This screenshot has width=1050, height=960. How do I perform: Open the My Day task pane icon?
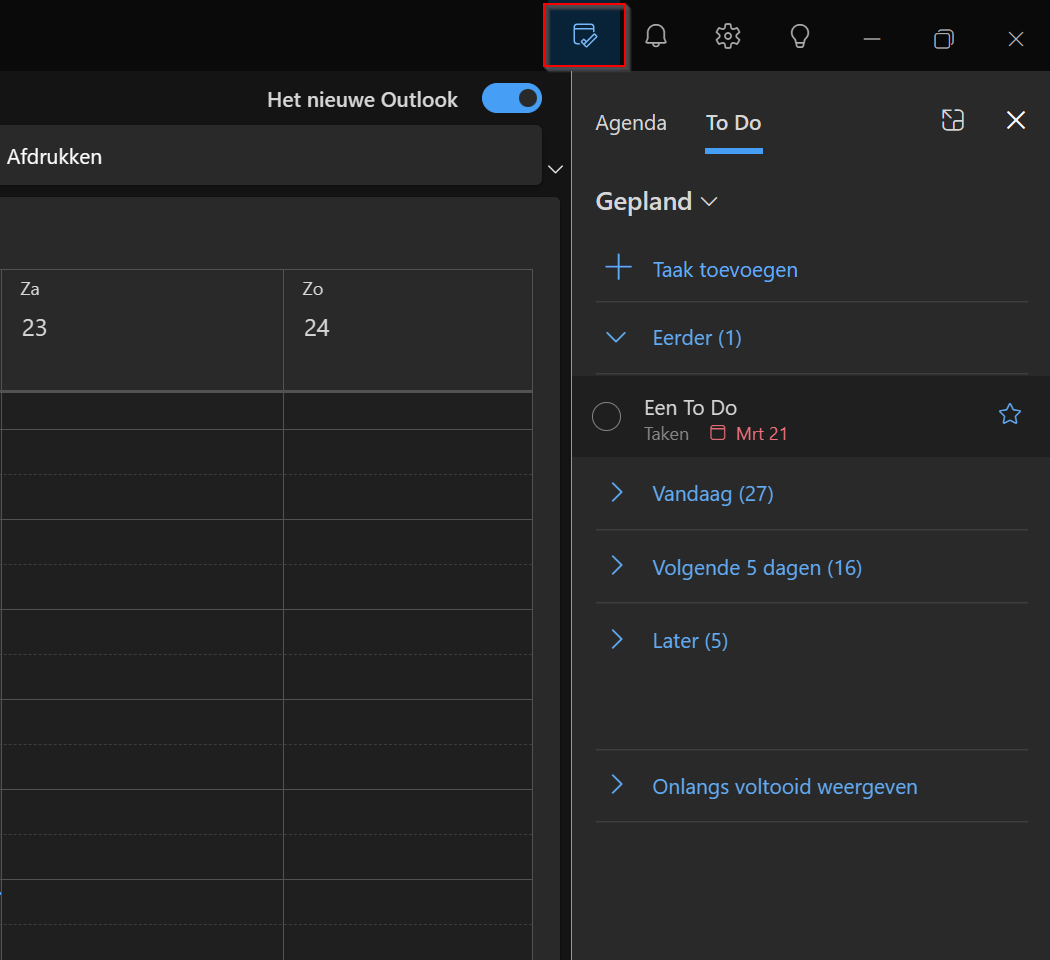point(585,35)
